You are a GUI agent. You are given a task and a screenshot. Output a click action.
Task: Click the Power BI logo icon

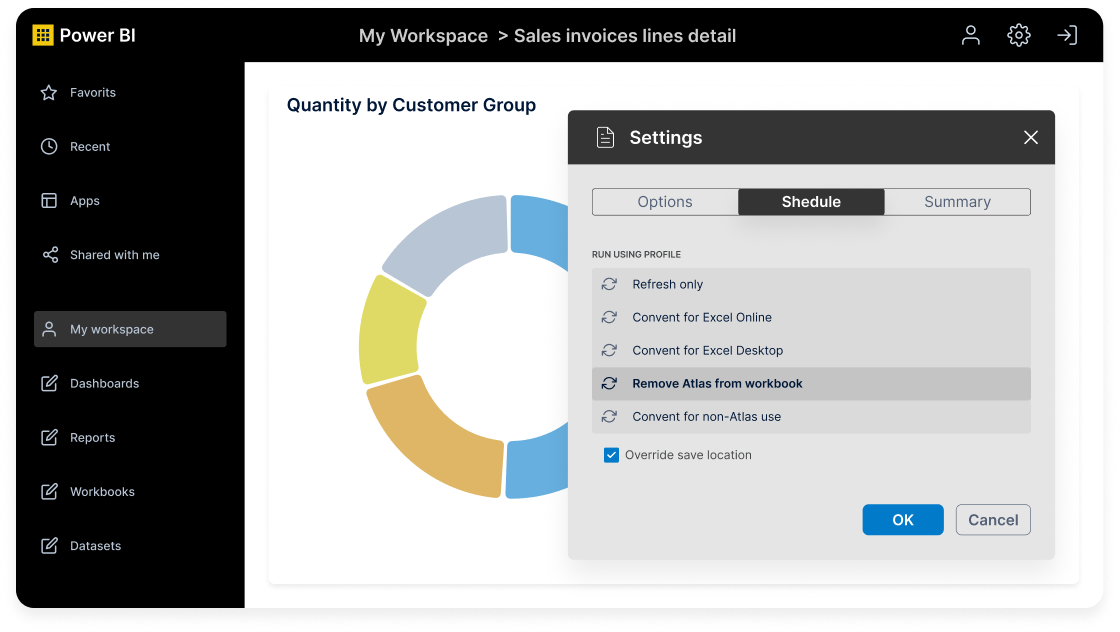[43, 36]
